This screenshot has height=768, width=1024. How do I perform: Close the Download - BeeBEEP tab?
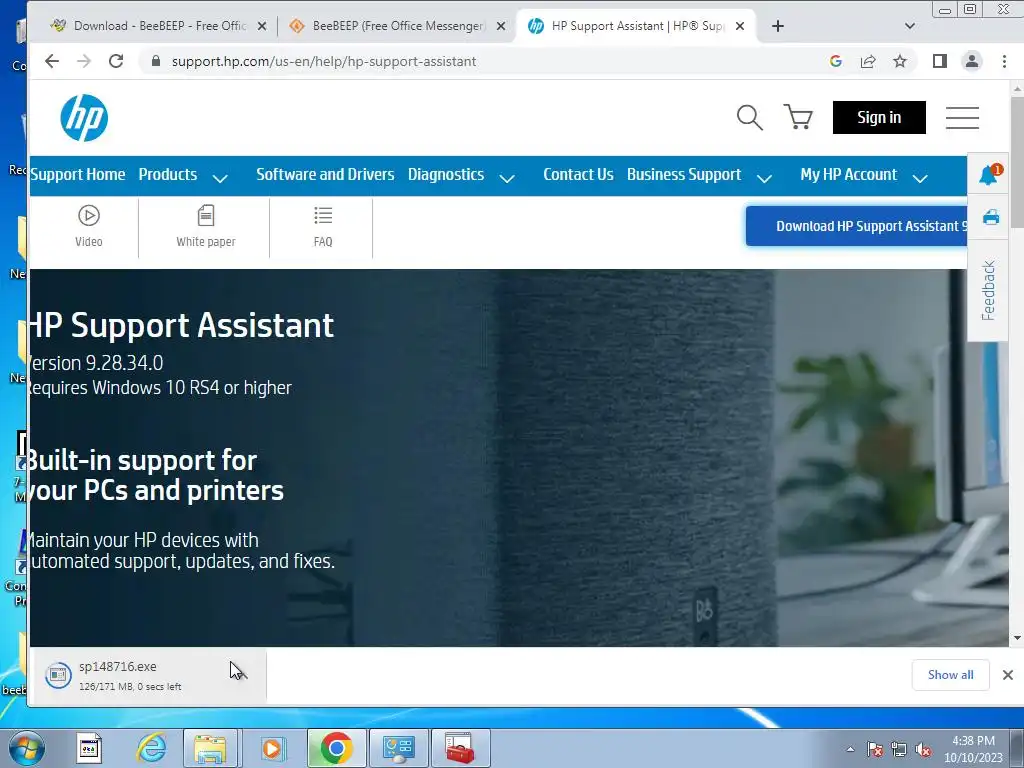(x=262, y=26)
